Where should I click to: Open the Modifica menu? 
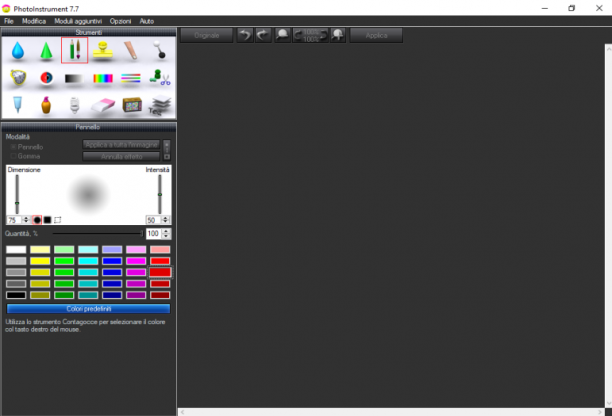(34, 21)
